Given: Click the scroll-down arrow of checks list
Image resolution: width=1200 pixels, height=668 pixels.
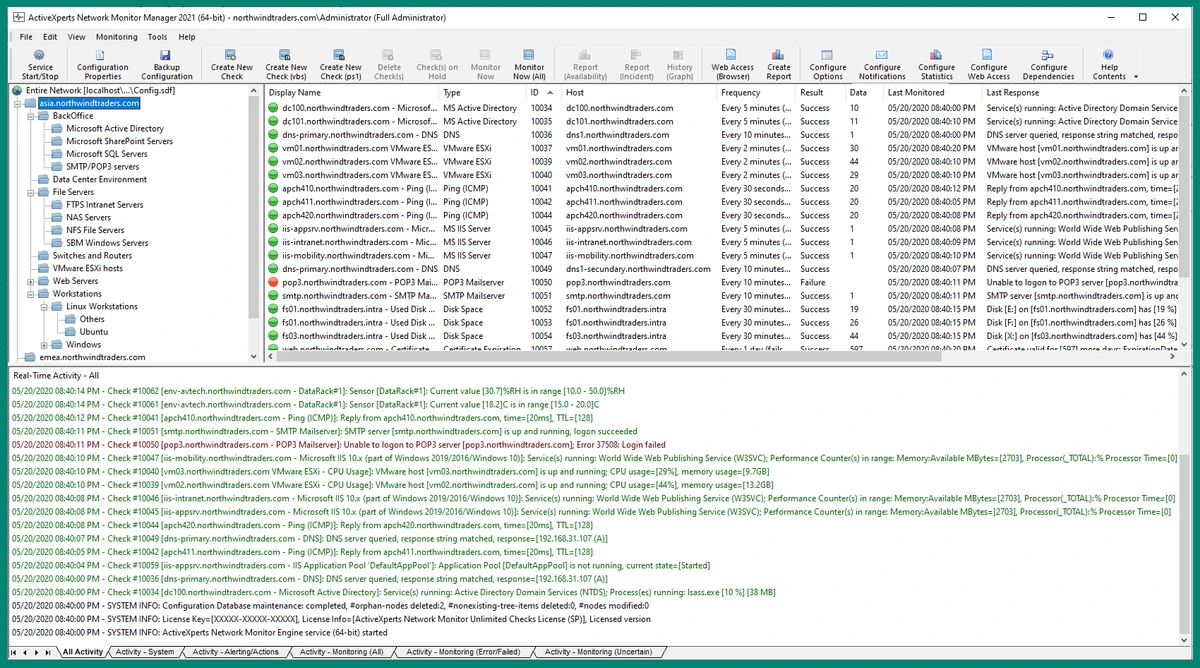Looking at the screenshot, I should click(x=1185, y=343).
